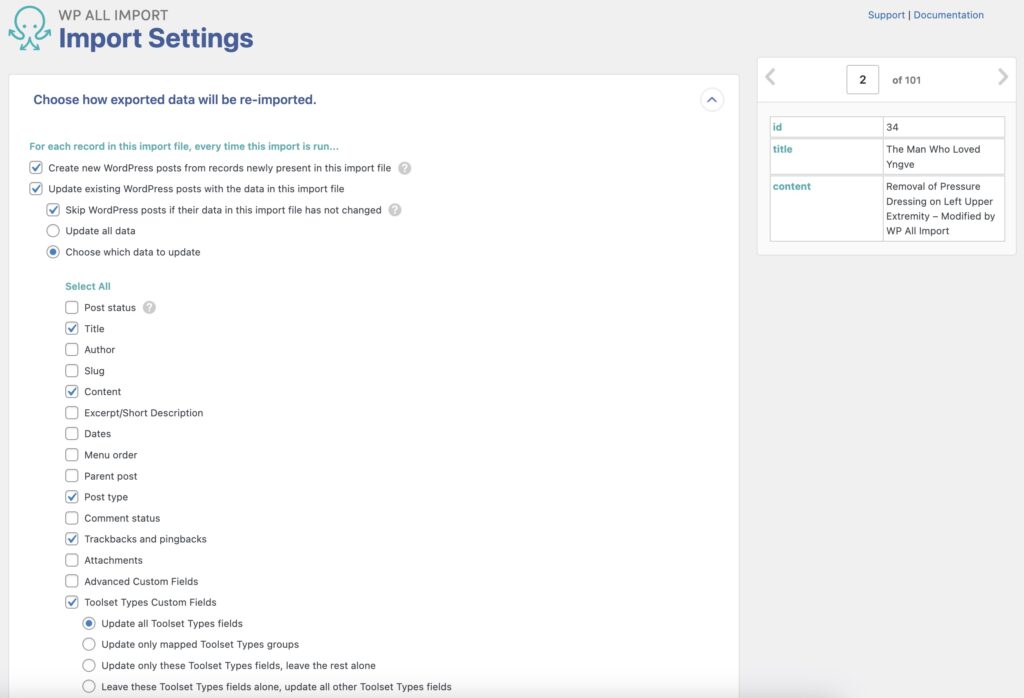Uncheck the 'Title' checkbox
Screen dimensions: 1024x698
click(71, 328)
